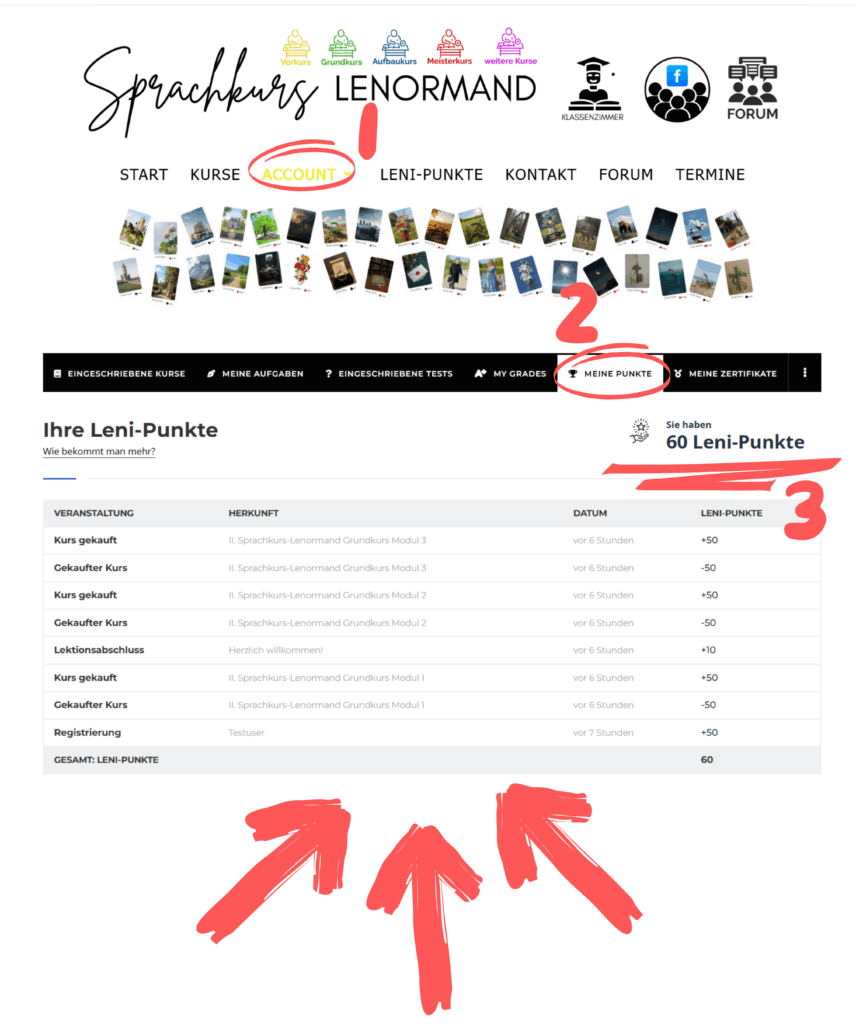Switch to Eingeschriebene Kurse tab

tap(119, 374)
